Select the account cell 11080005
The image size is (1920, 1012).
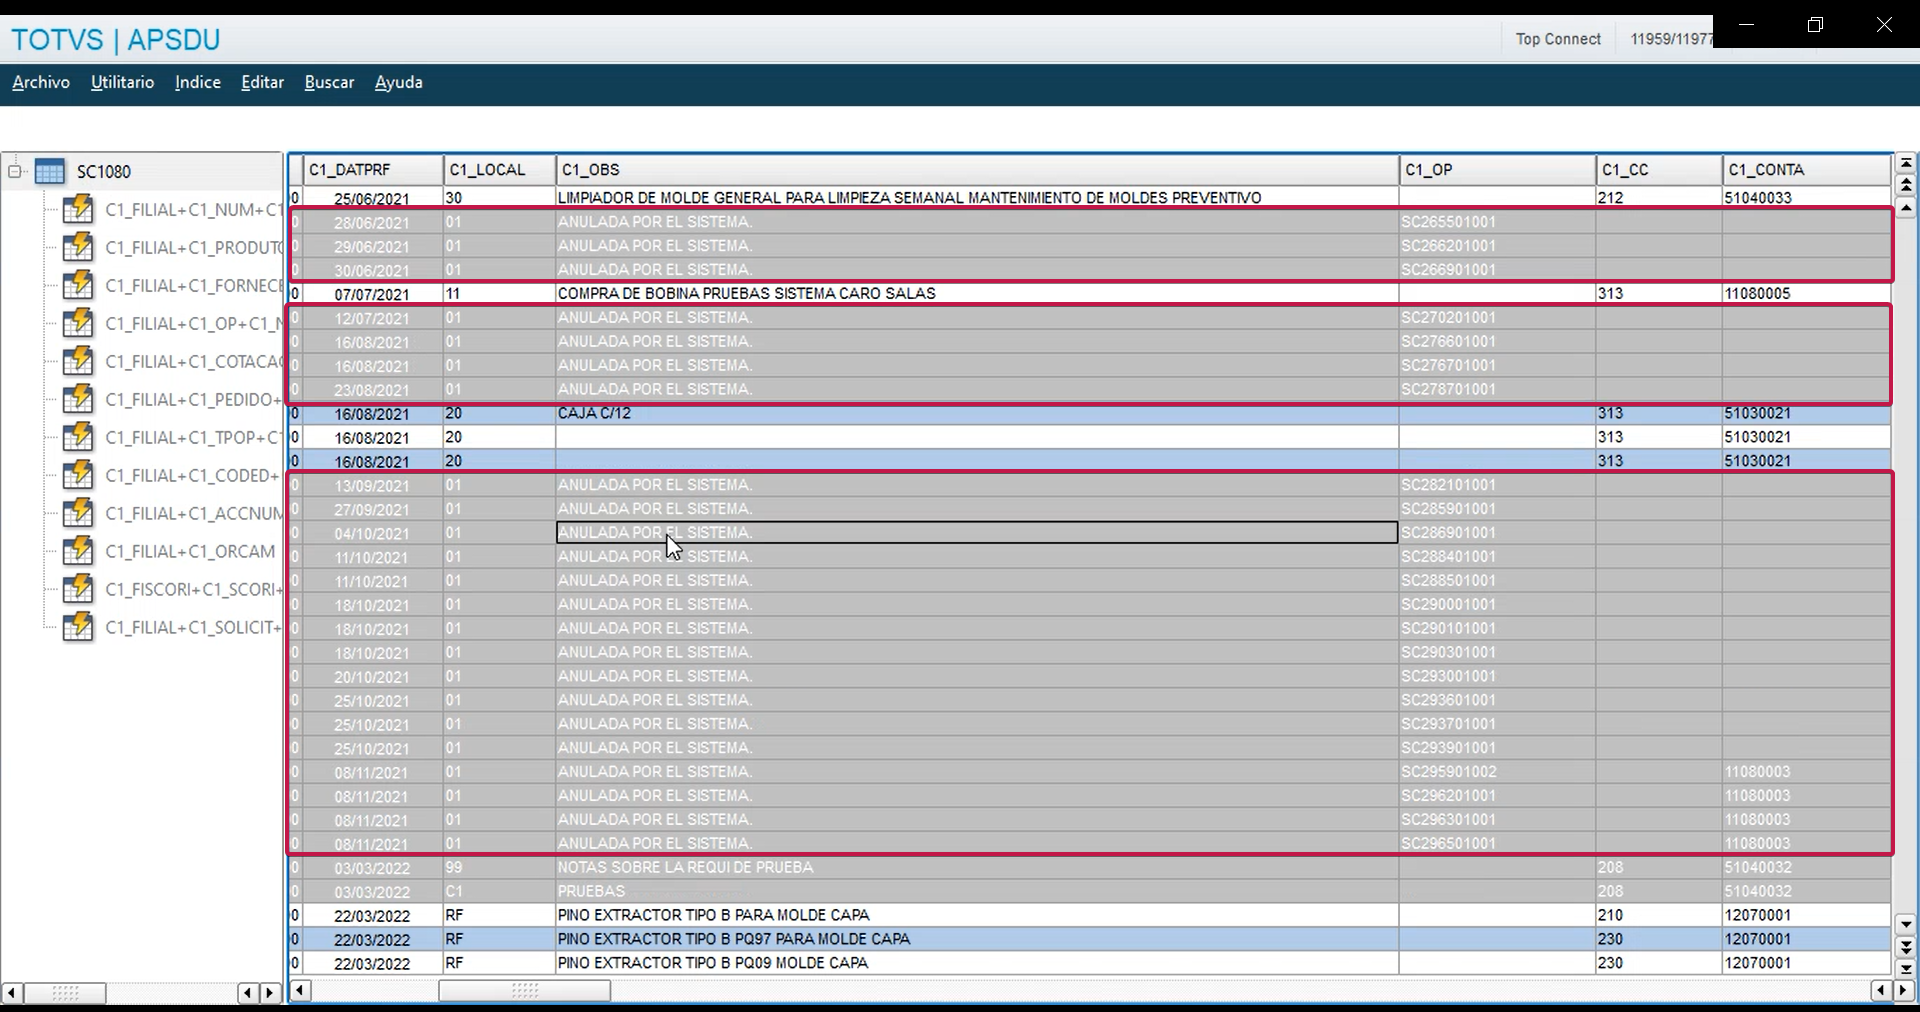(1807, 294)
